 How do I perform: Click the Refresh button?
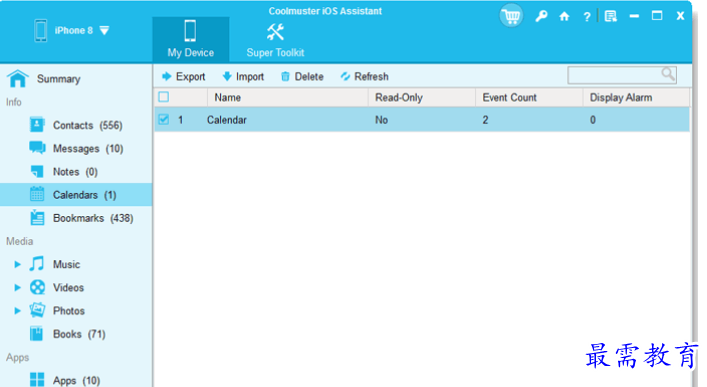[x=364, y=77]
